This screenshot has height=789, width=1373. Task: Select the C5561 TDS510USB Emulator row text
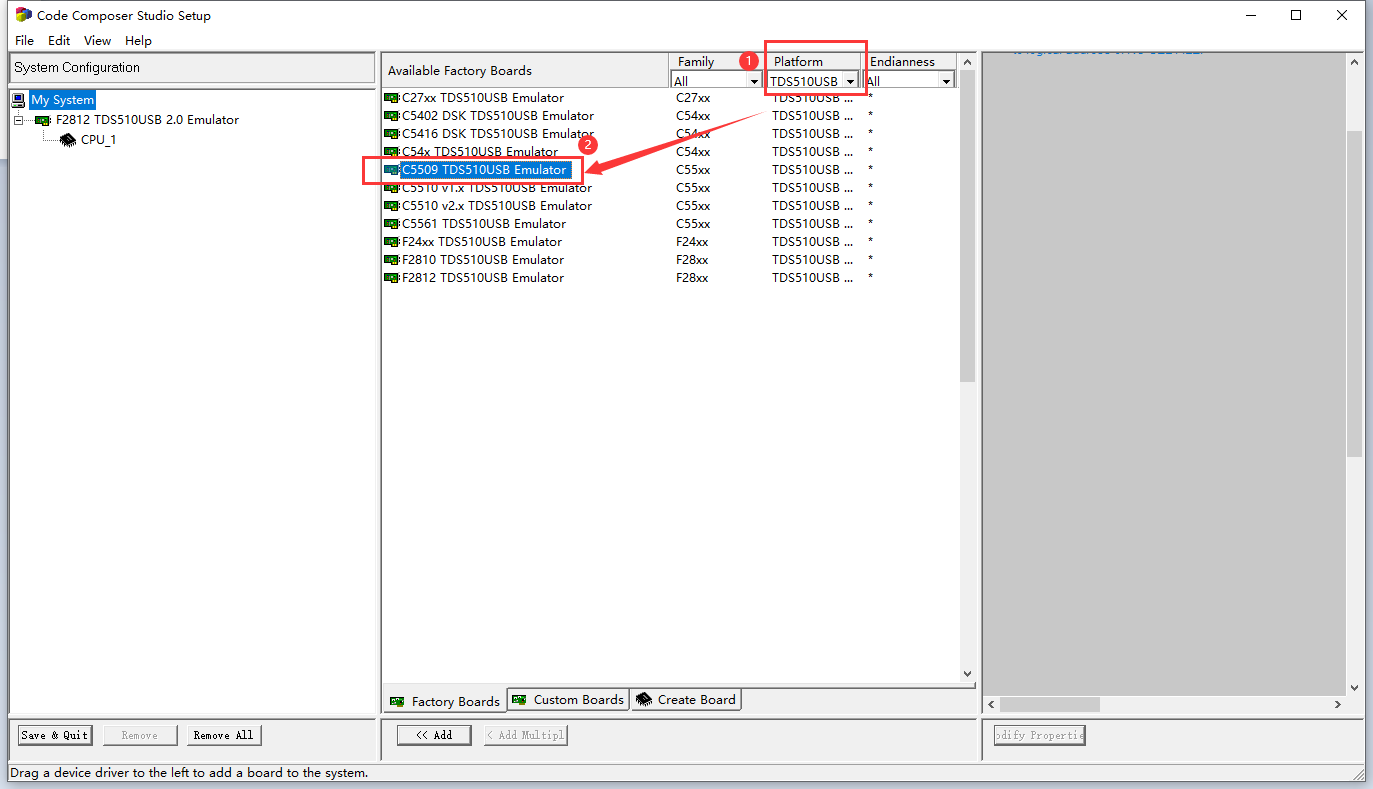click(484, 224)
